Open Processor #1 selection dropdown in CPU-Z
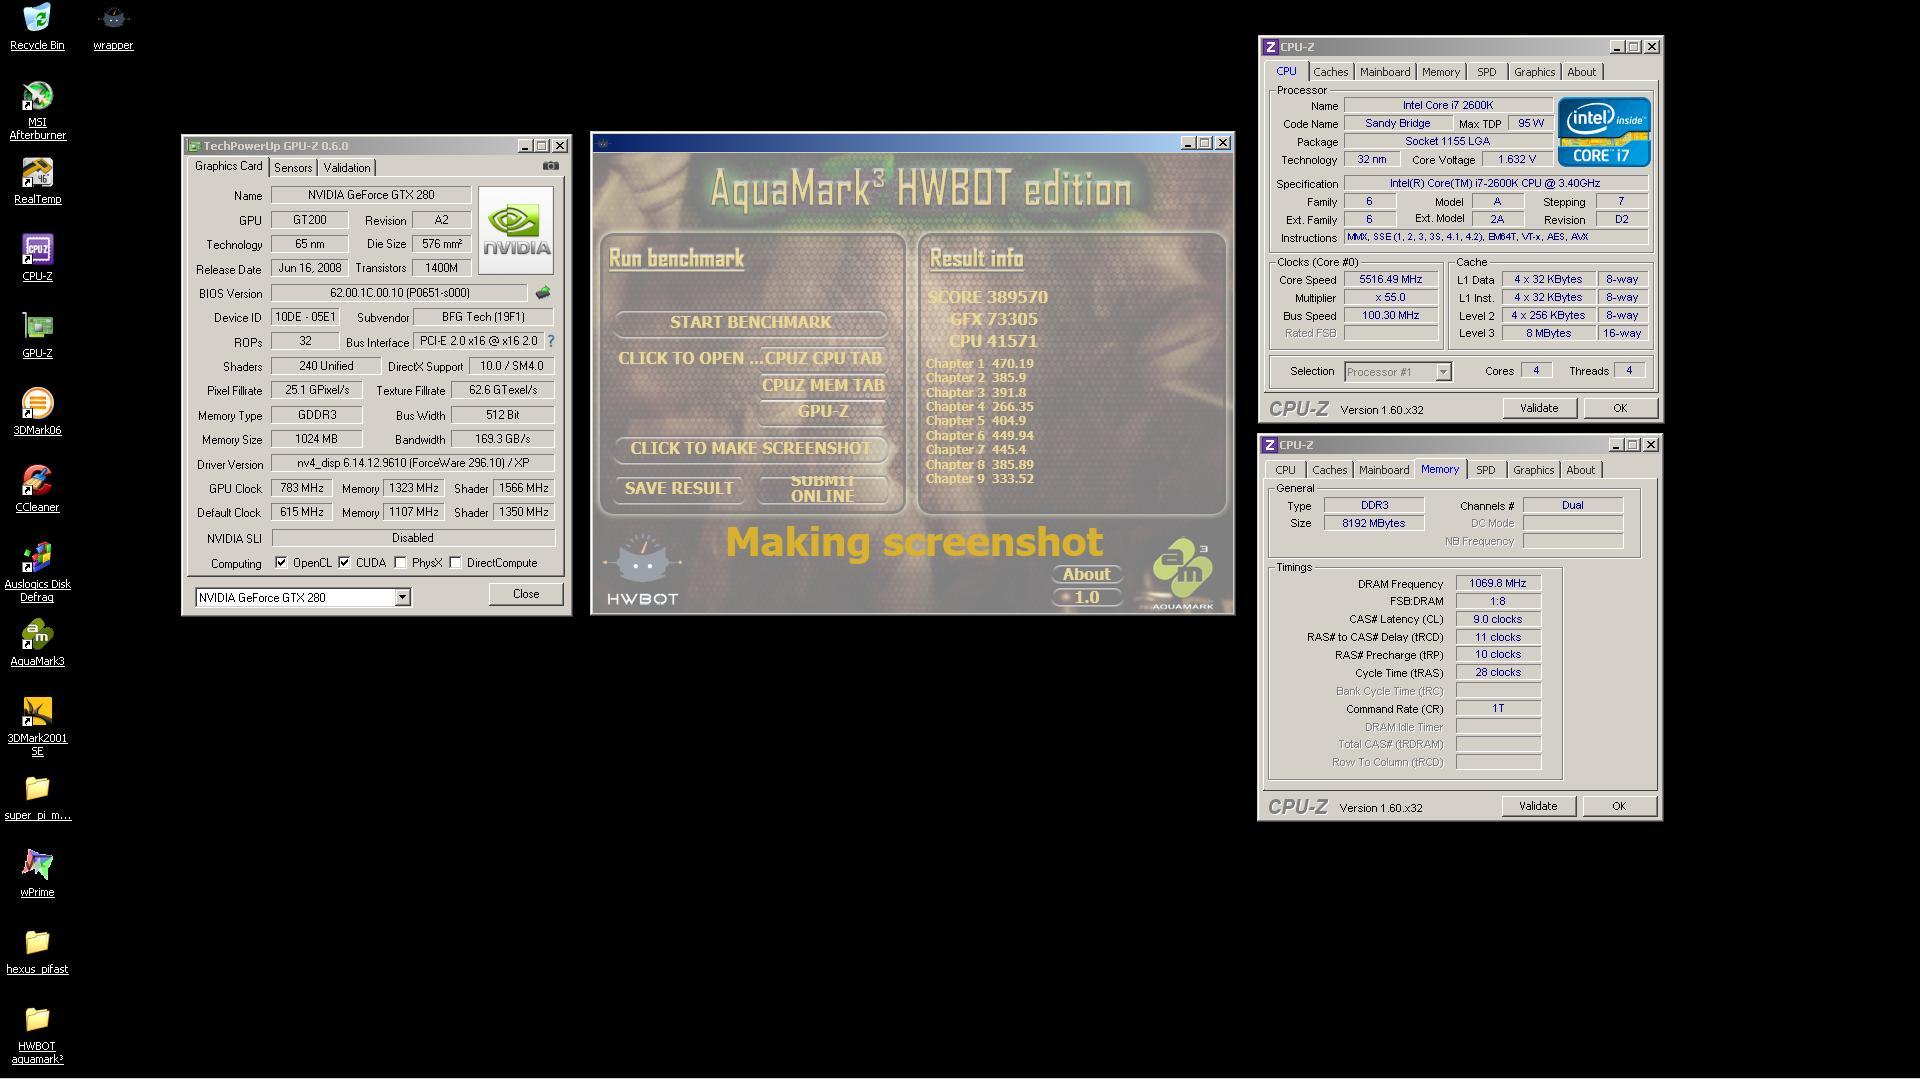Image resolution: width=1920 pixels, height=1080 pixels. click(x=1443, y=372)
